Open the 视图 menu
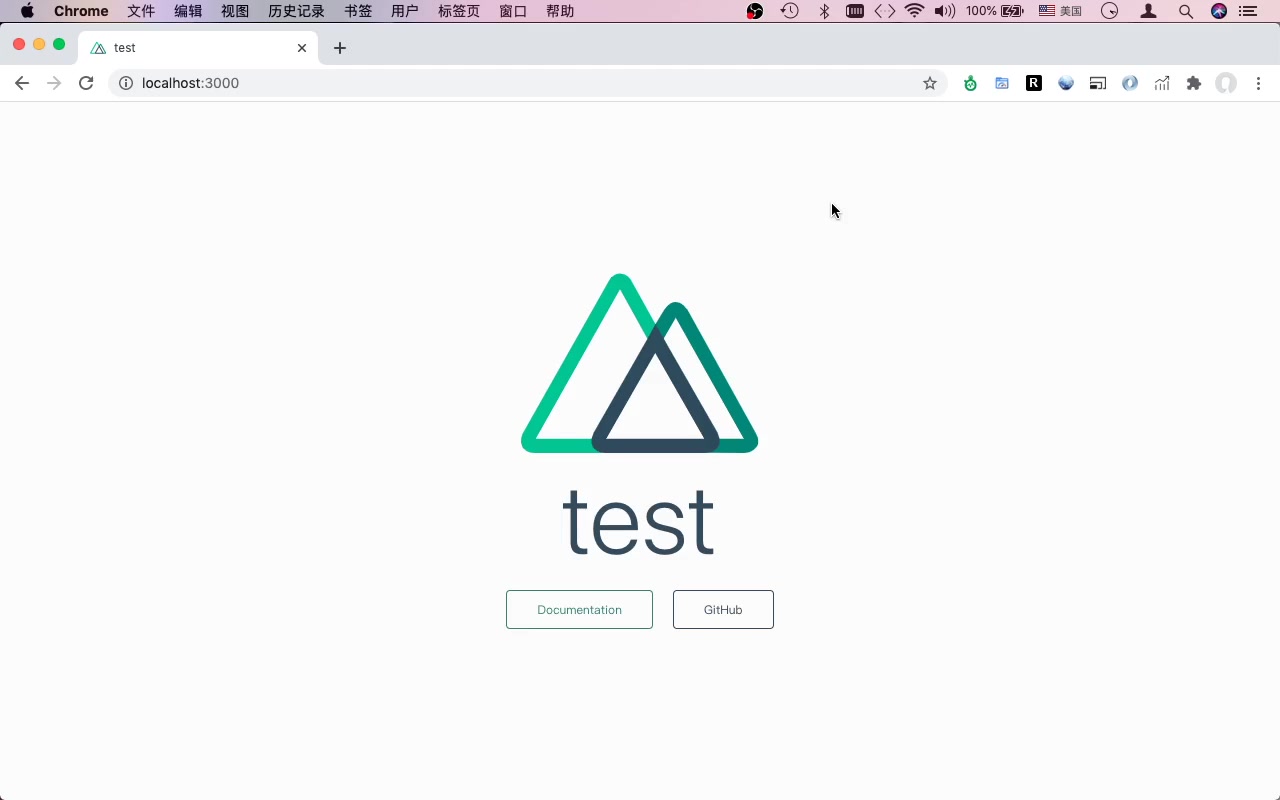Screen dimensions: 1280x800 (235, 11)
